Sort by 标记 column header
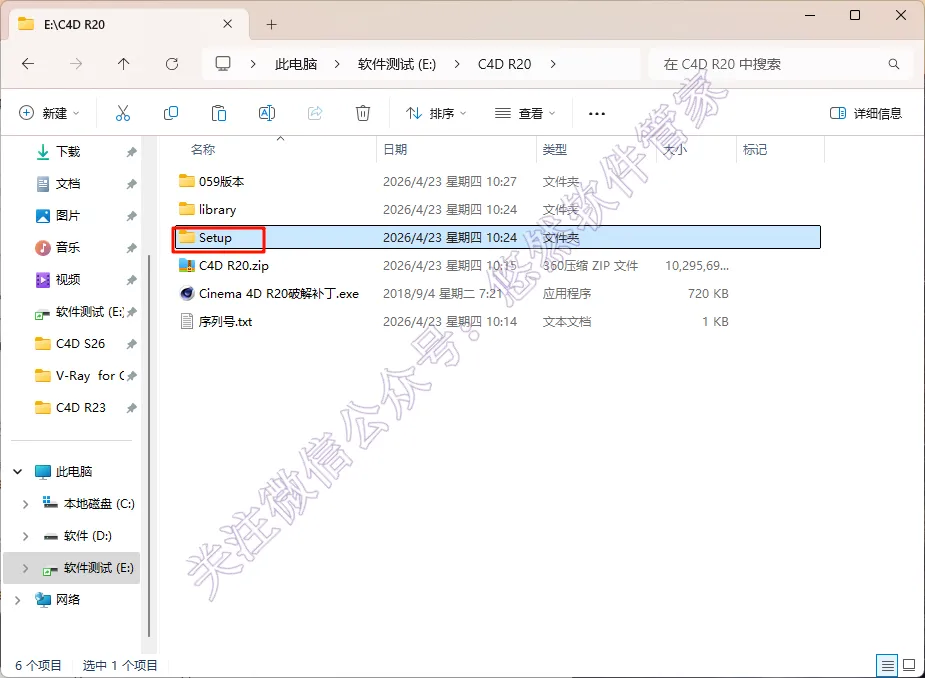Screen dimensions: 925x678 click(x=755, y=149)
